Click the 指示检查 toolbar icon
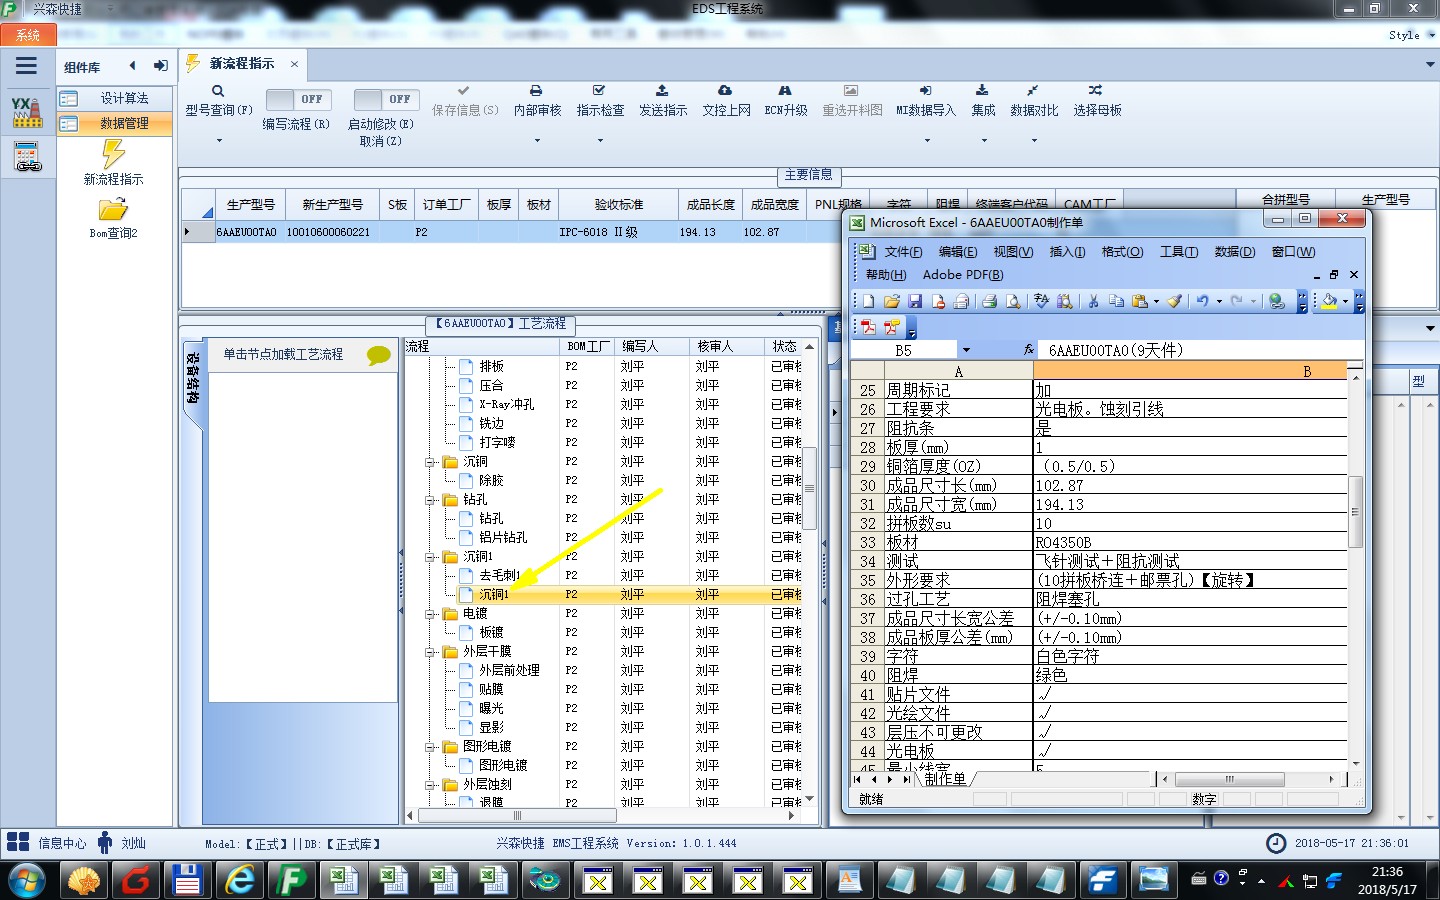This screenshot has height=900, width=1440. pyautogui.click(x=599, y=91)
